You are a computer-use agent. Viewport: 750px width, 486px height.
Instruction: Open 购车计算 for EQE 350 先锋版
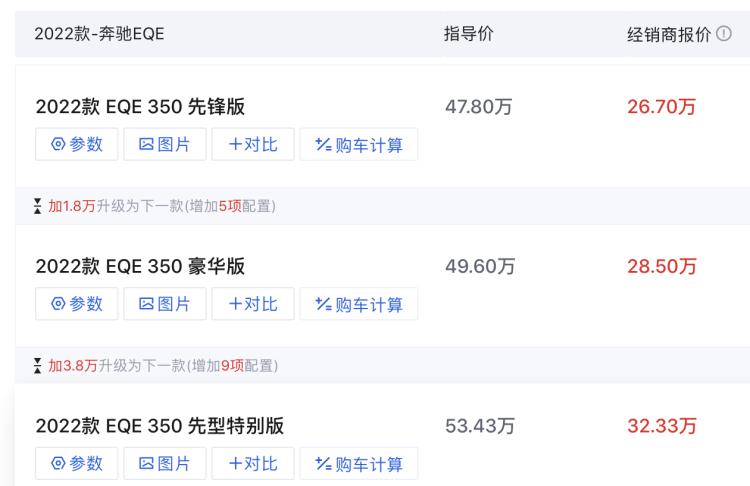tap(358, 144)
